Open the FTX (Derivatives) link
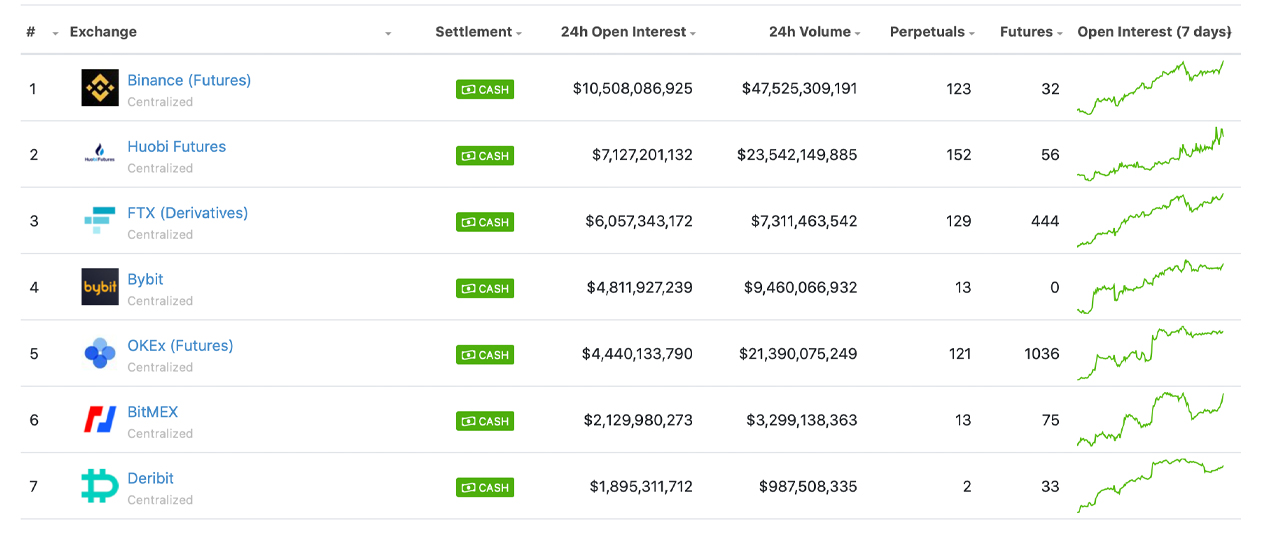 tap(188, 213)
